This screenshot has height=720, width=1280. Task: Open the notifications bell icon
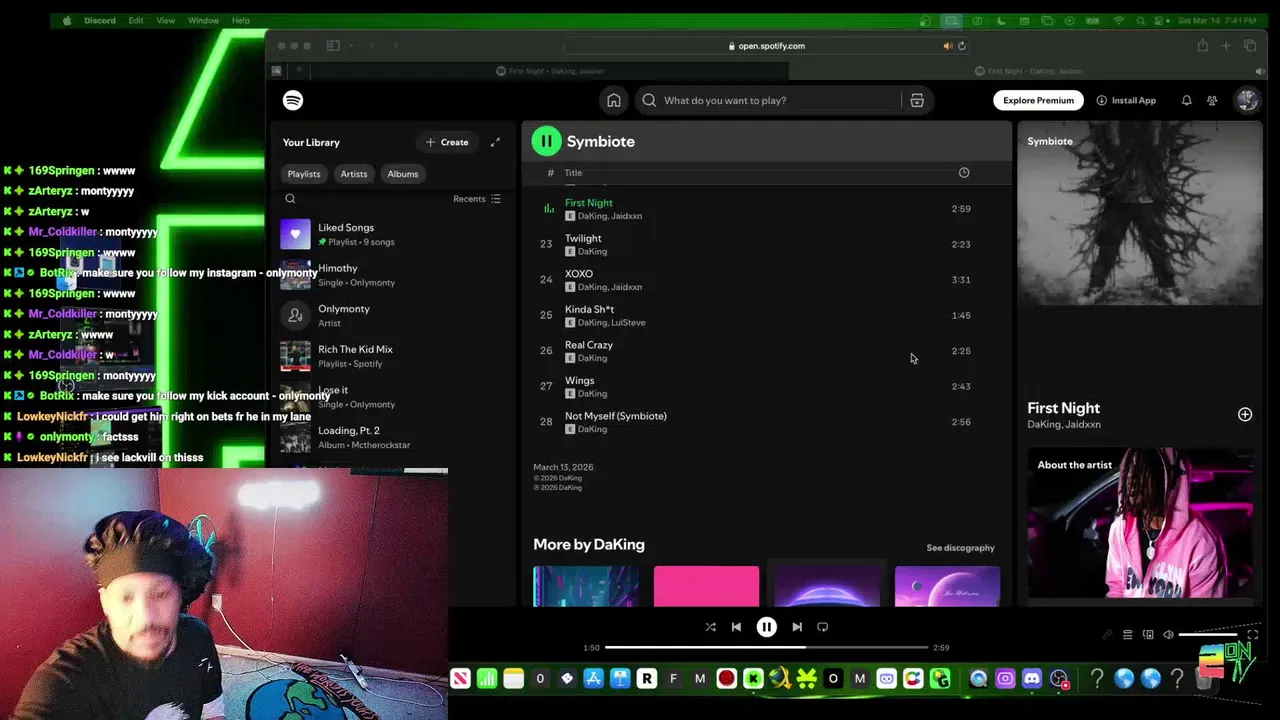point(1186,100)
